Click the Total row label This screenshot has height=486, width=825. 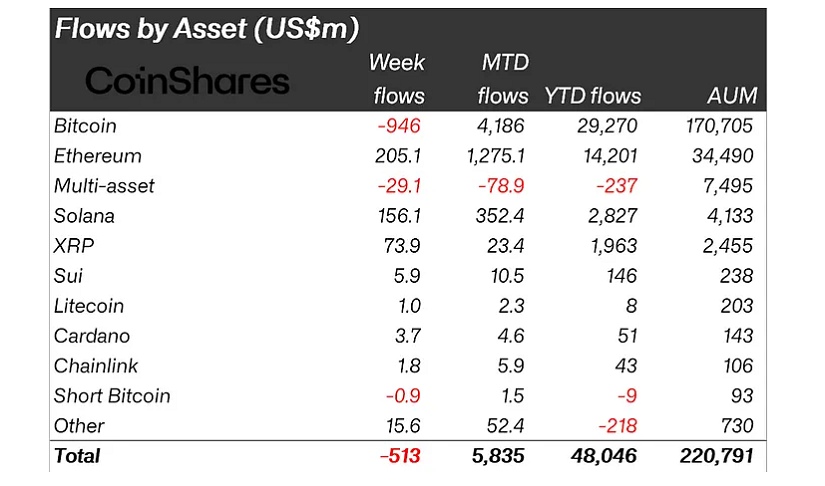click(77, 456)
